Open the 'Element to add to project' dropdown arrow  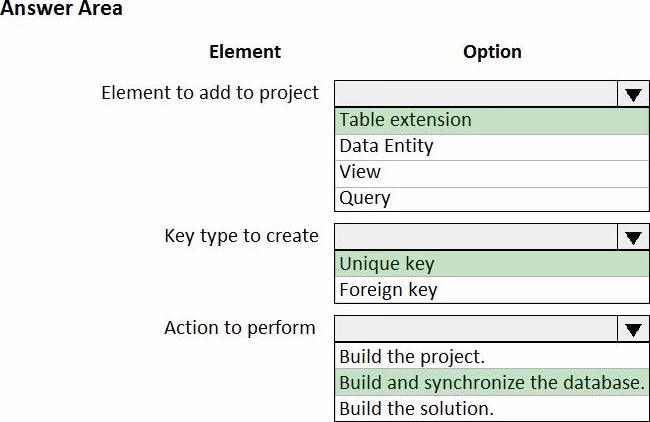pos(632,94)
